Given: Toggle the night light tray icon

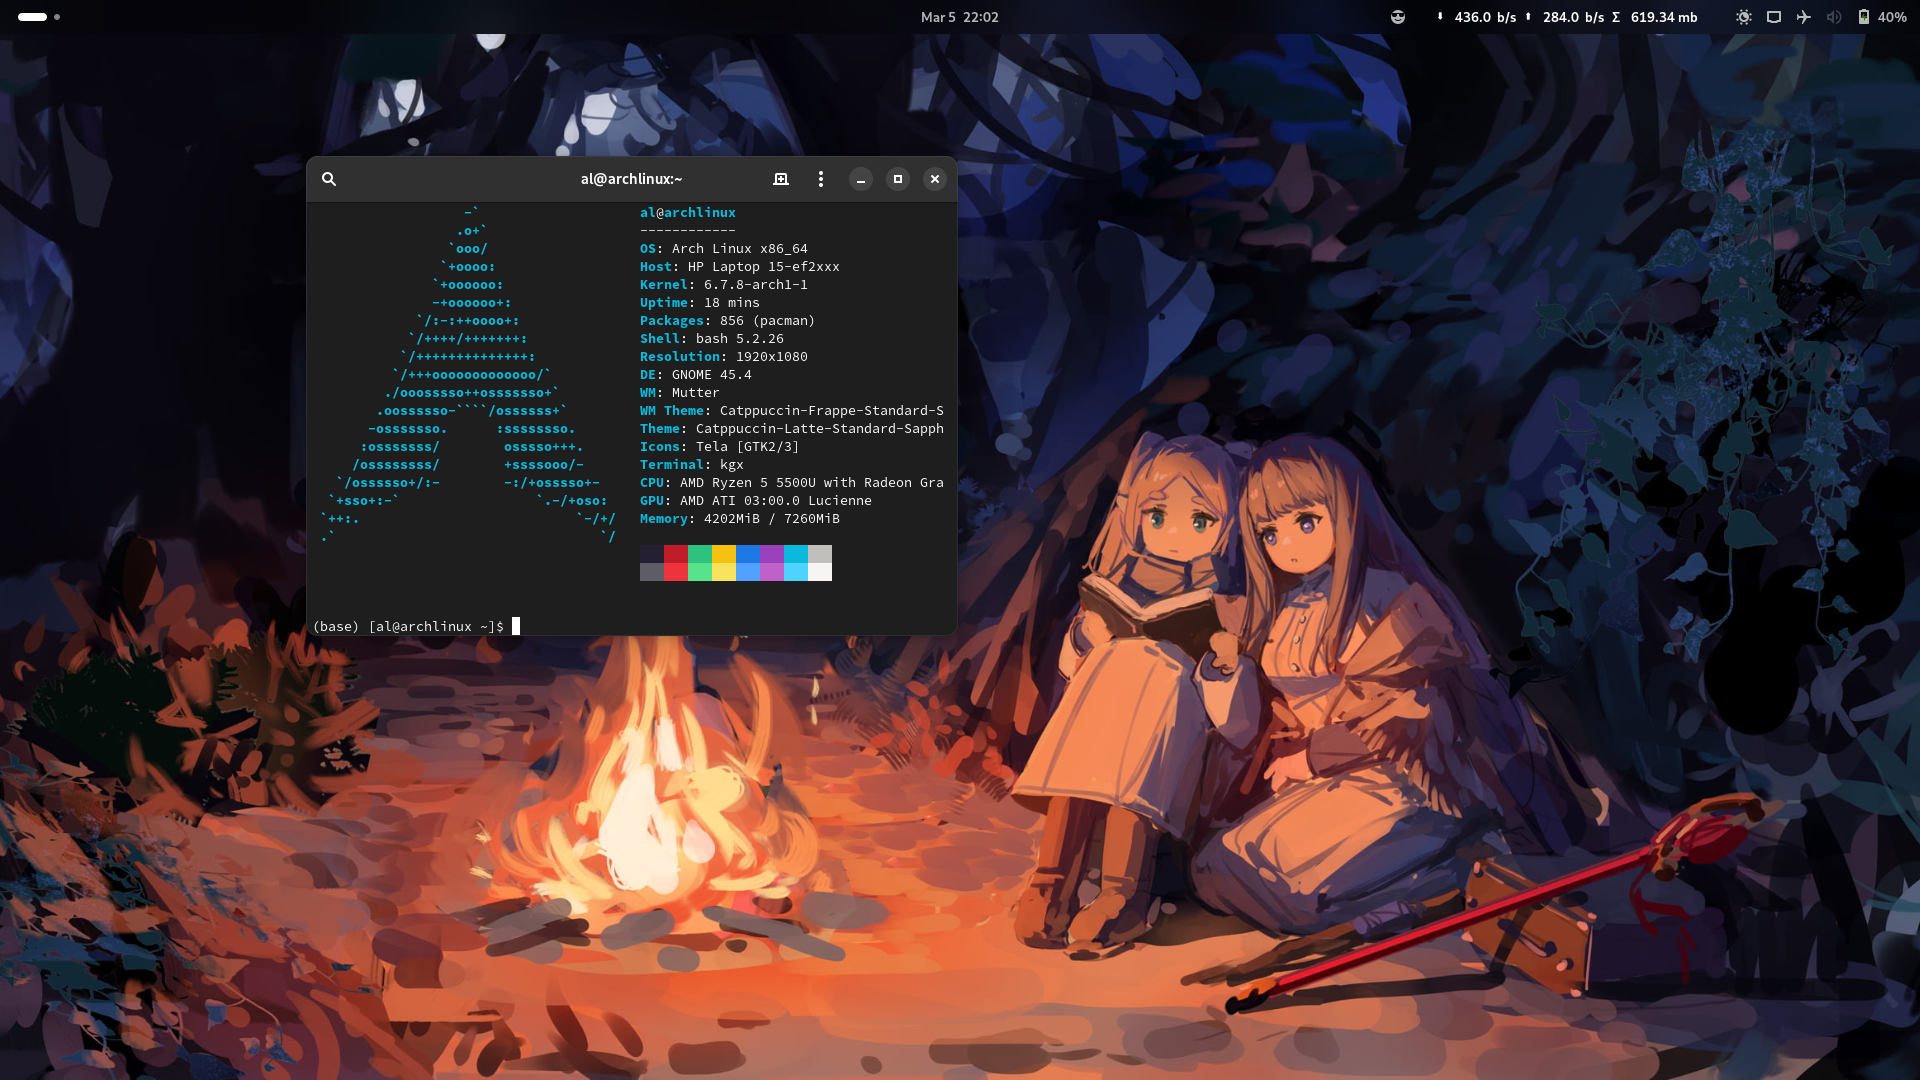Looking at the screenshot, I should point(1744,17).
